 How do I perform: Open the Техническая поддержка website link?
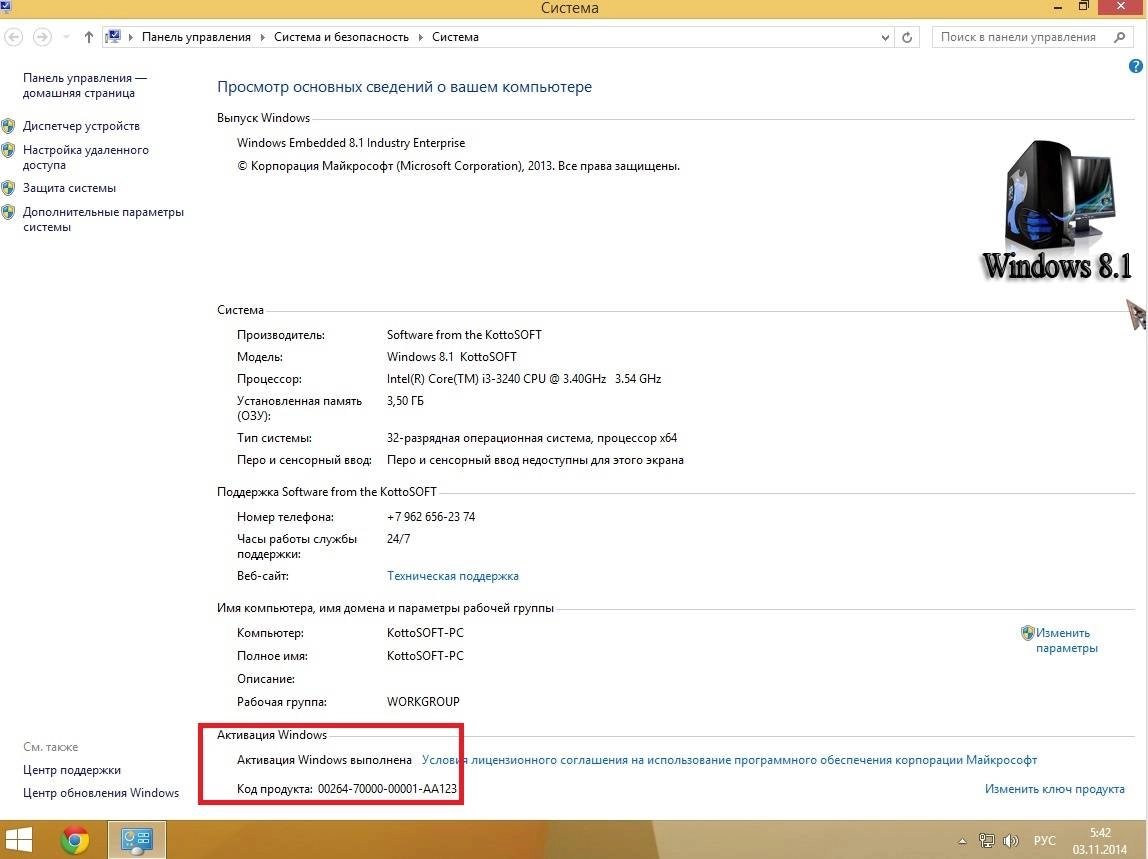[452, 576]
